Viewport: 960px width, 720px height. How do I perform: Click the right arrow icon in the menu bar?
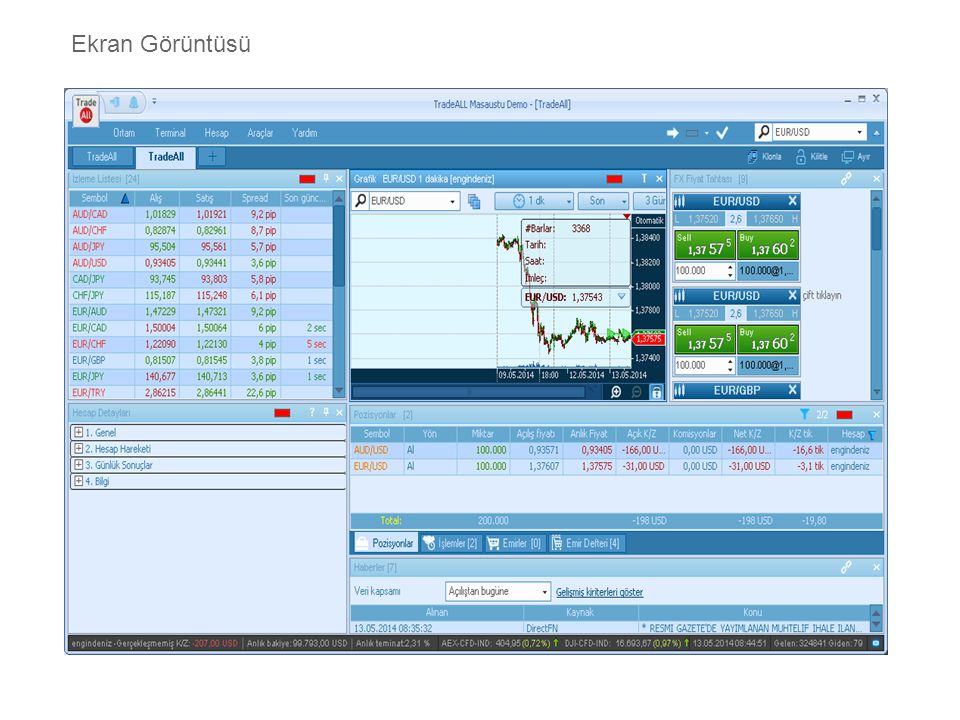(x=672, y=133)
